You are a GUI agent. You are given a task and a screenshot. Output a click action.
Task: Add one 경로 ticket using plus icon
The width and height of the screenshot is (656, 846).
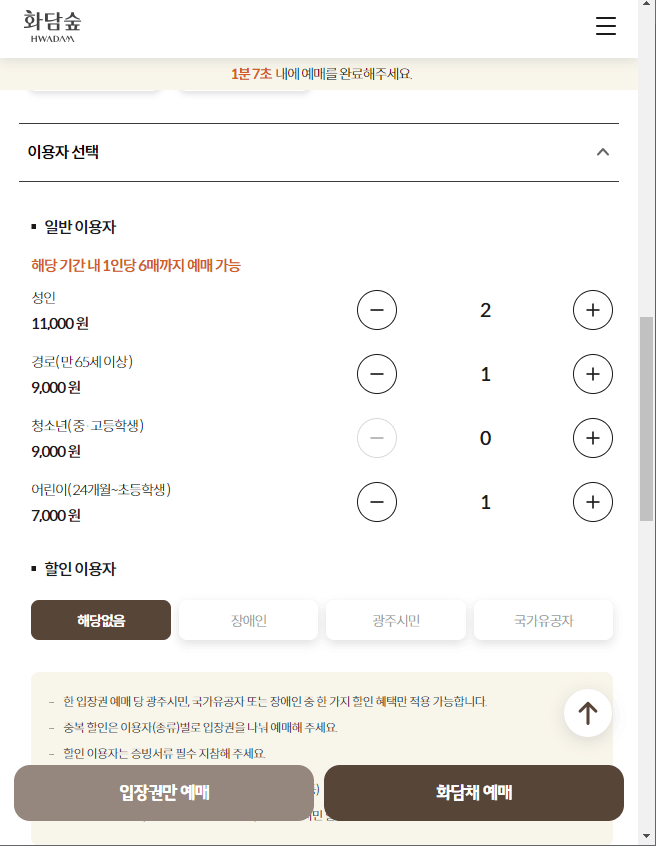[593, 374]
